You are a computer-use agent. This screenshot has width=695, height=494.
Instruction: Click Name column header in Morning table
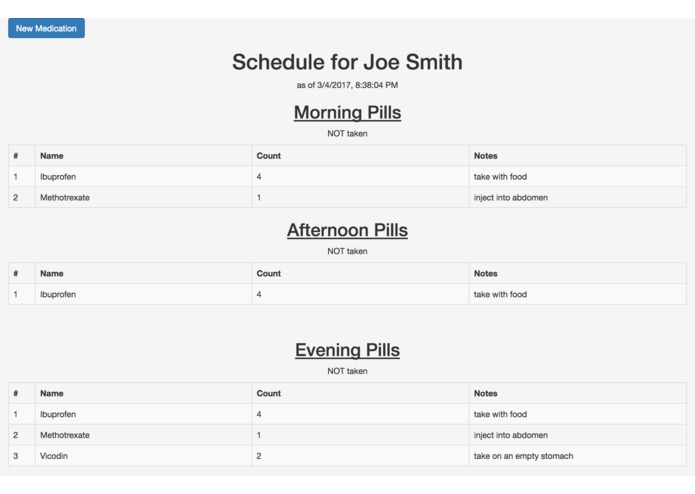click(x=52, y=156)
